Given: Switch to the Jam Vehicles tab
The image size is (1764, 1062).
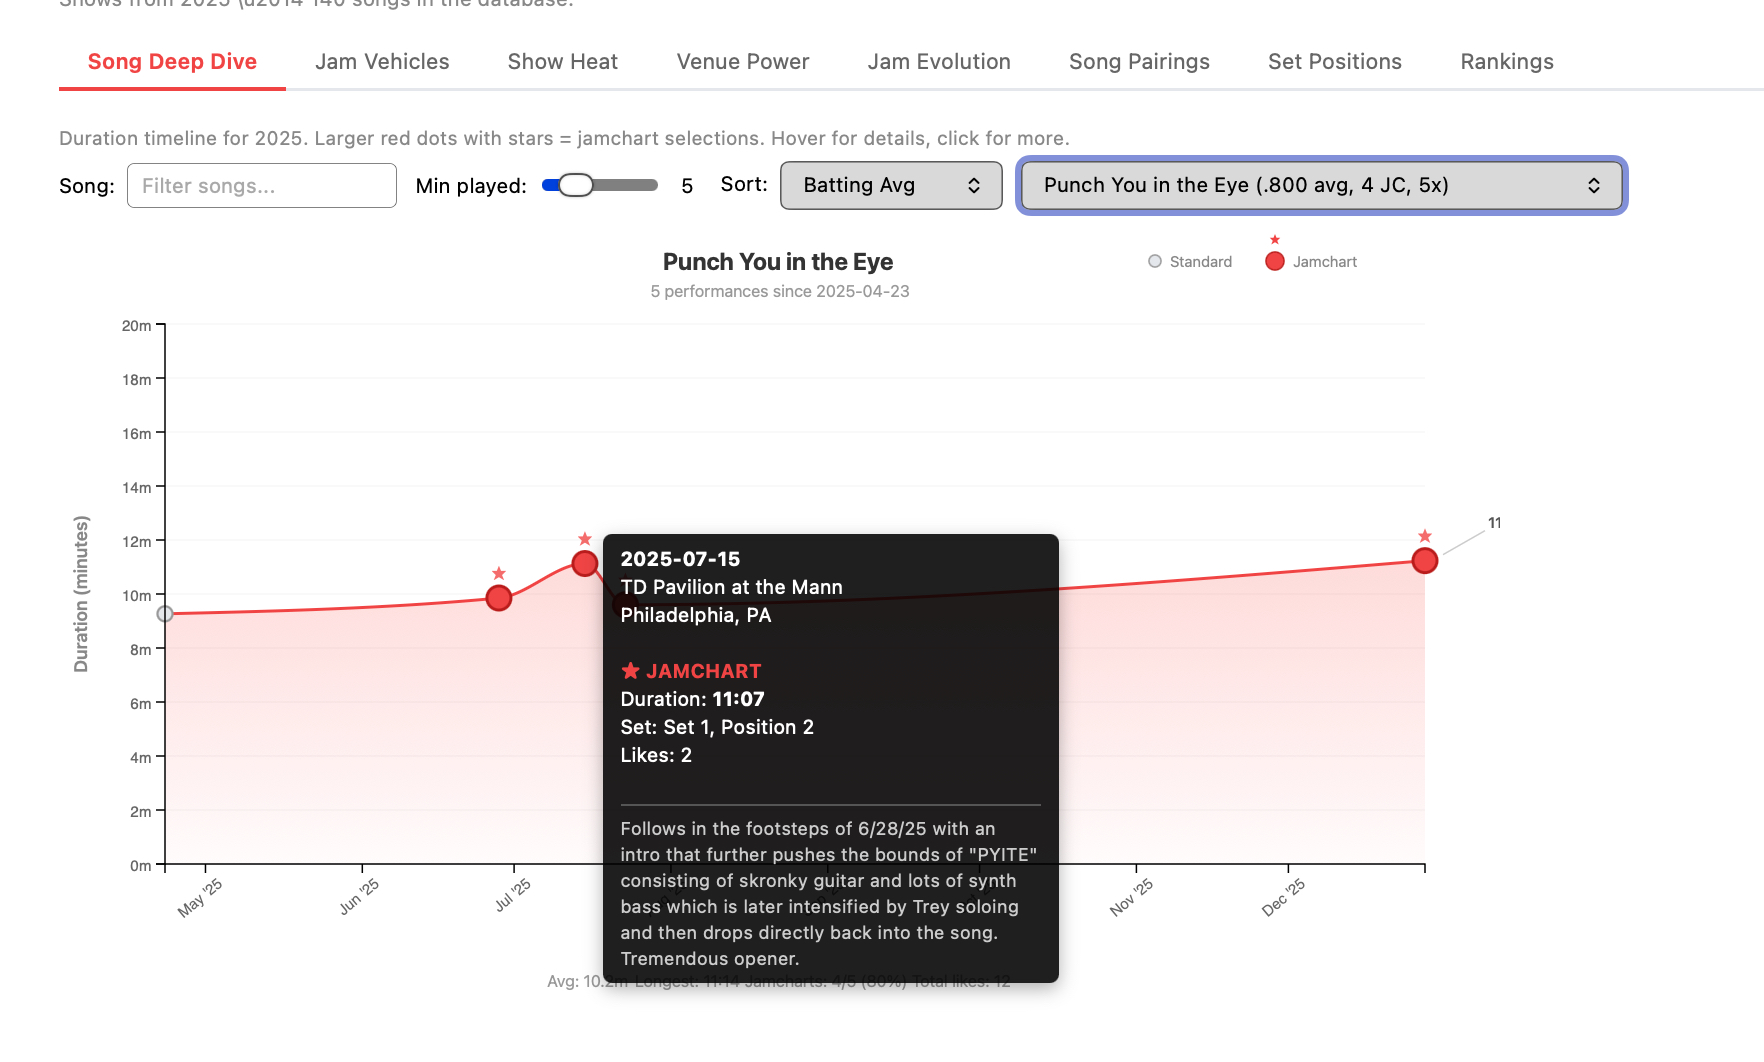Looking at the screenshot, I should click(x=382, y=62).
